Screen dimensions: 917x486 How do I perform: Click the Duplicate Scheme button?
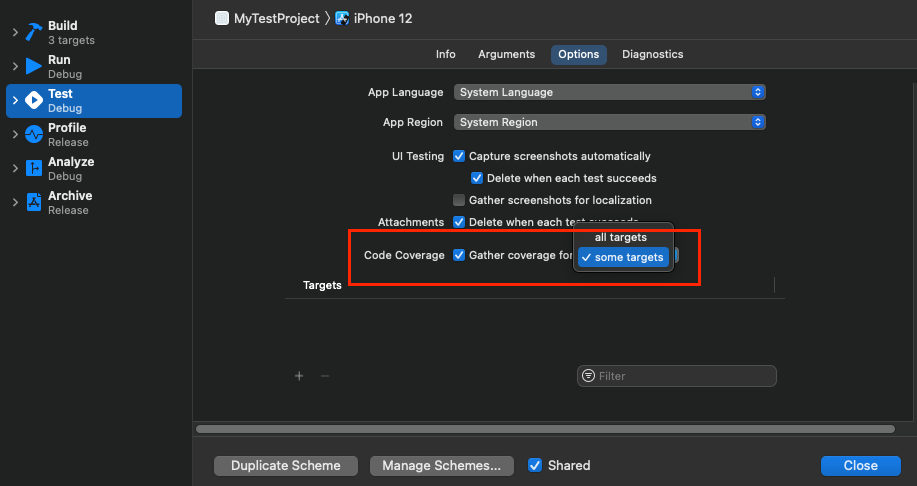pos(285,465)
